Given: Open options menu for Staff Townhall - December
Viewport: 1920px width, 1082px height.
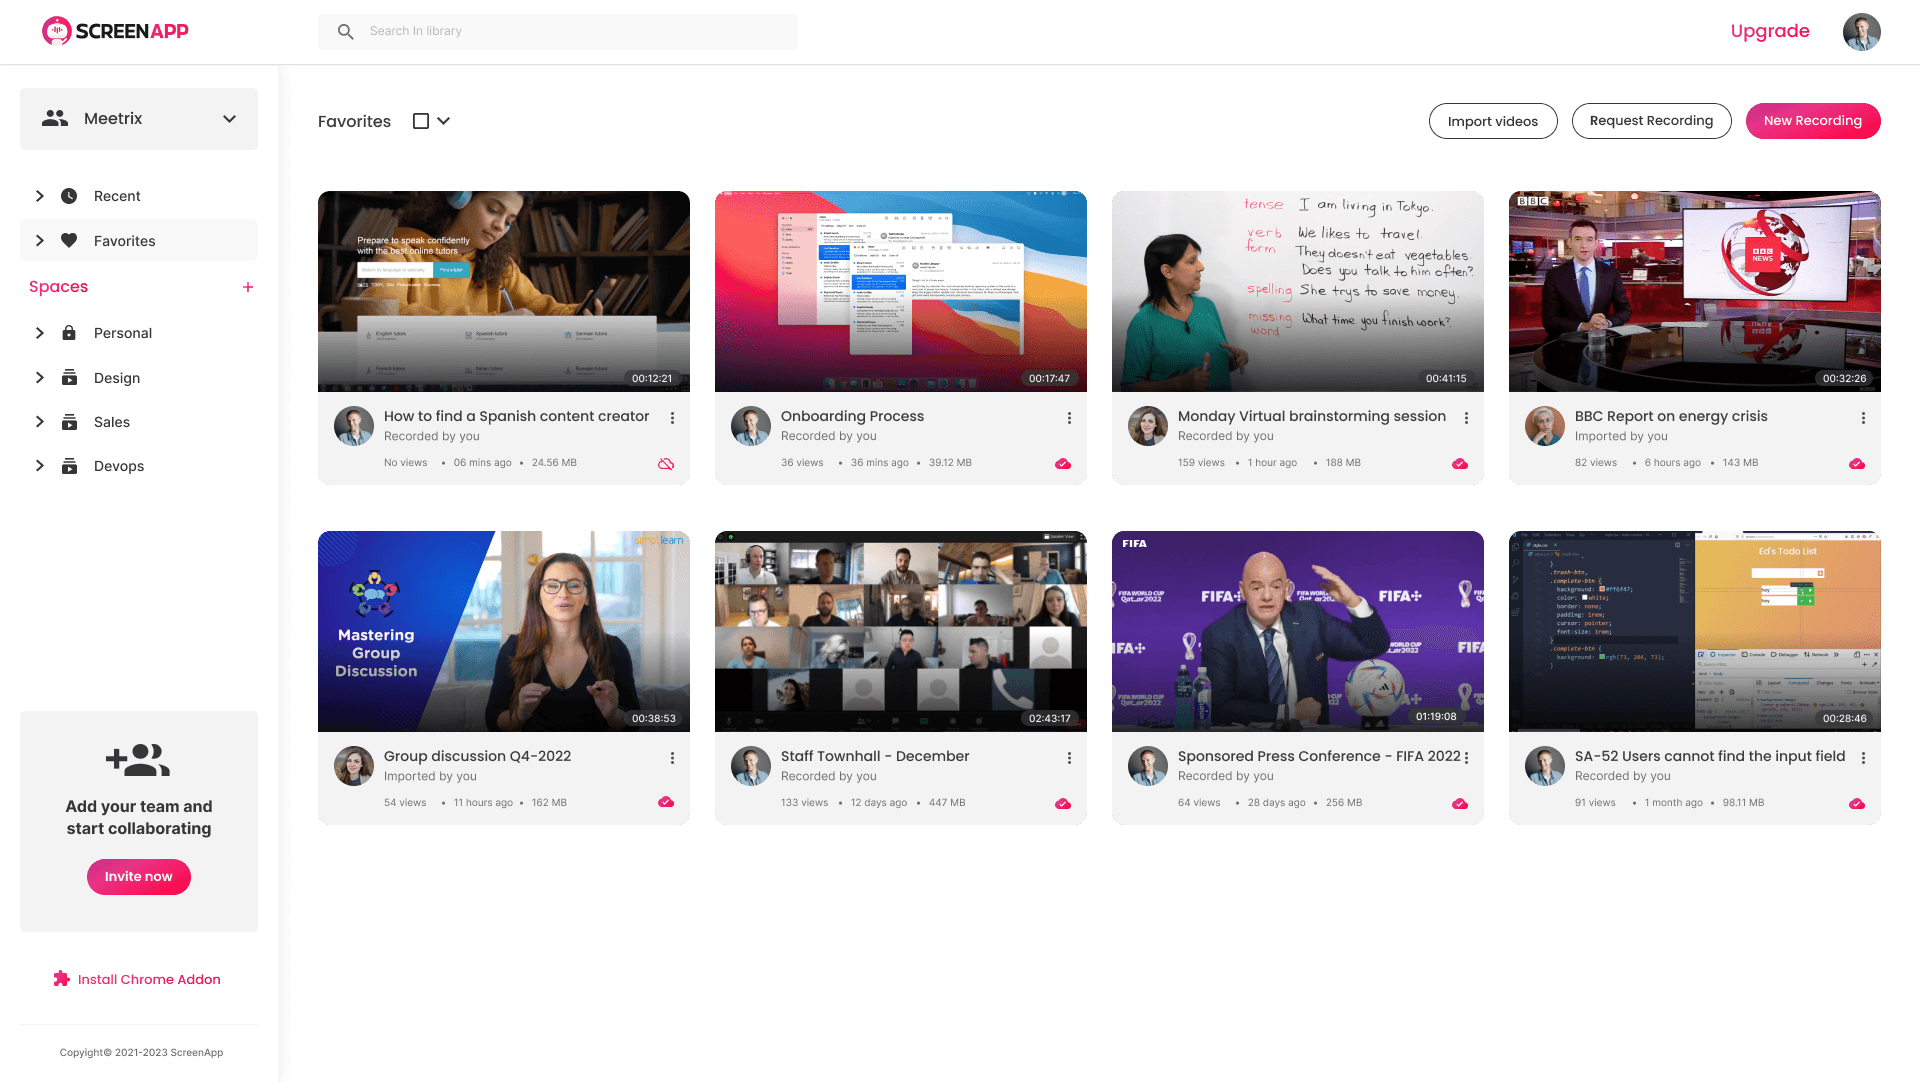Looking at the screenshot, I should [x=1069, y=758].
